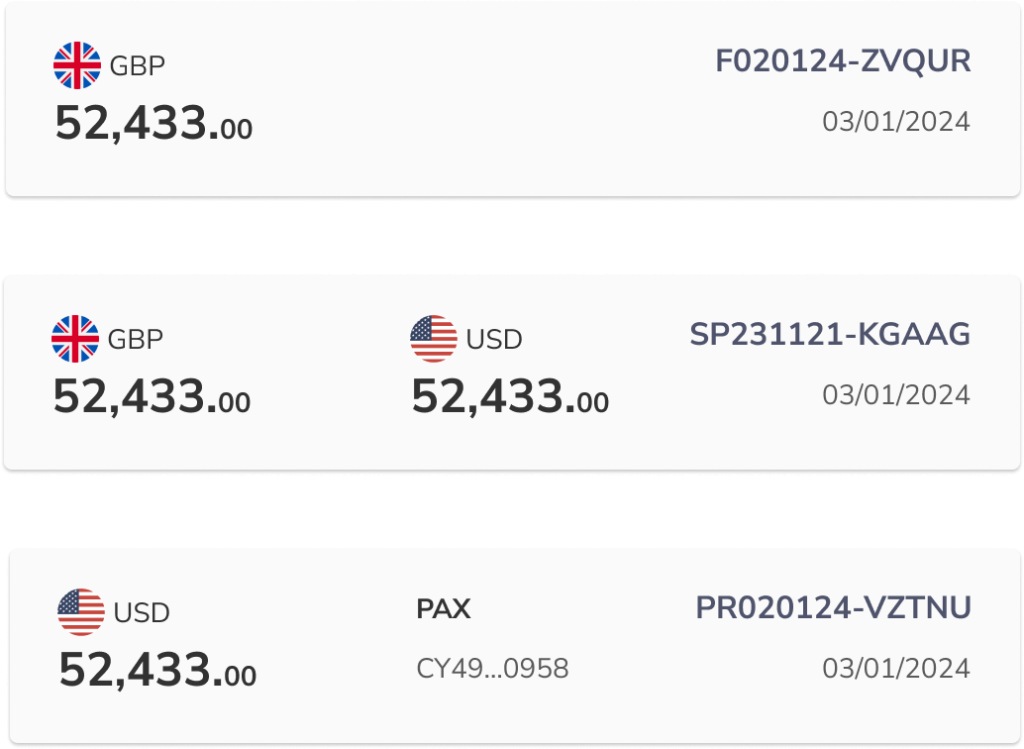Click the UK flag in the F020124-ZVQUR card
This screenshot has height=749, width=1024.
pyautogui.click(x=77, y=66)
